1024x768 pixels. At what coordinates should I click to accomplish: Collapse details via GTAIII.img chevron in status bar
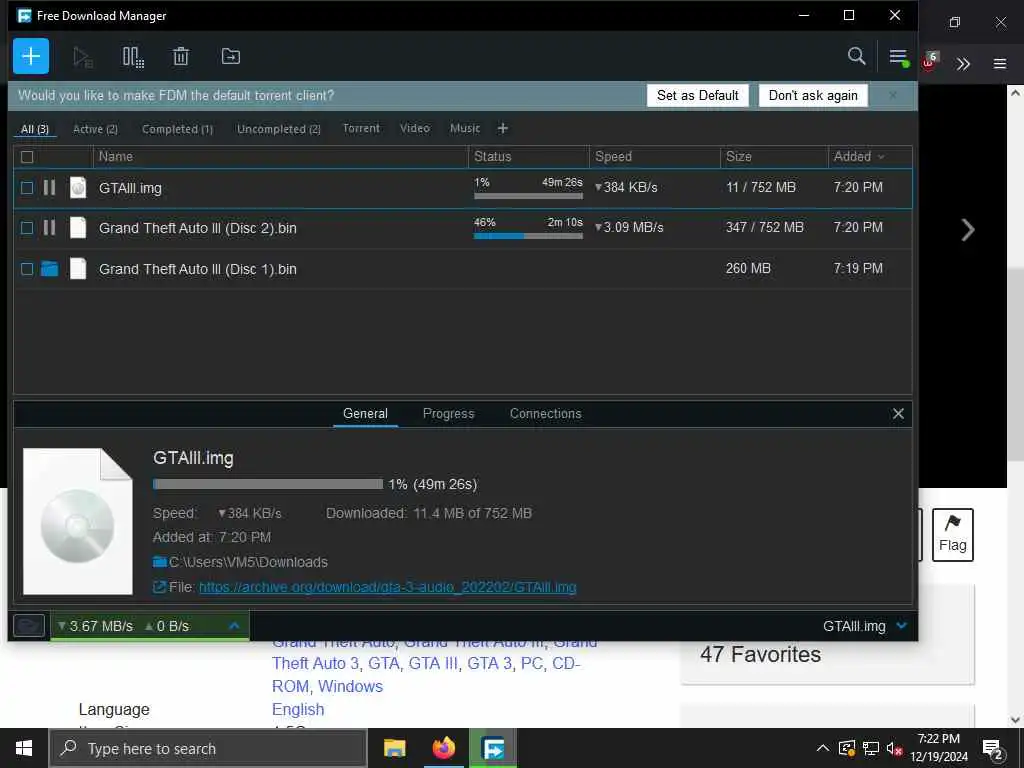point(902,626)
